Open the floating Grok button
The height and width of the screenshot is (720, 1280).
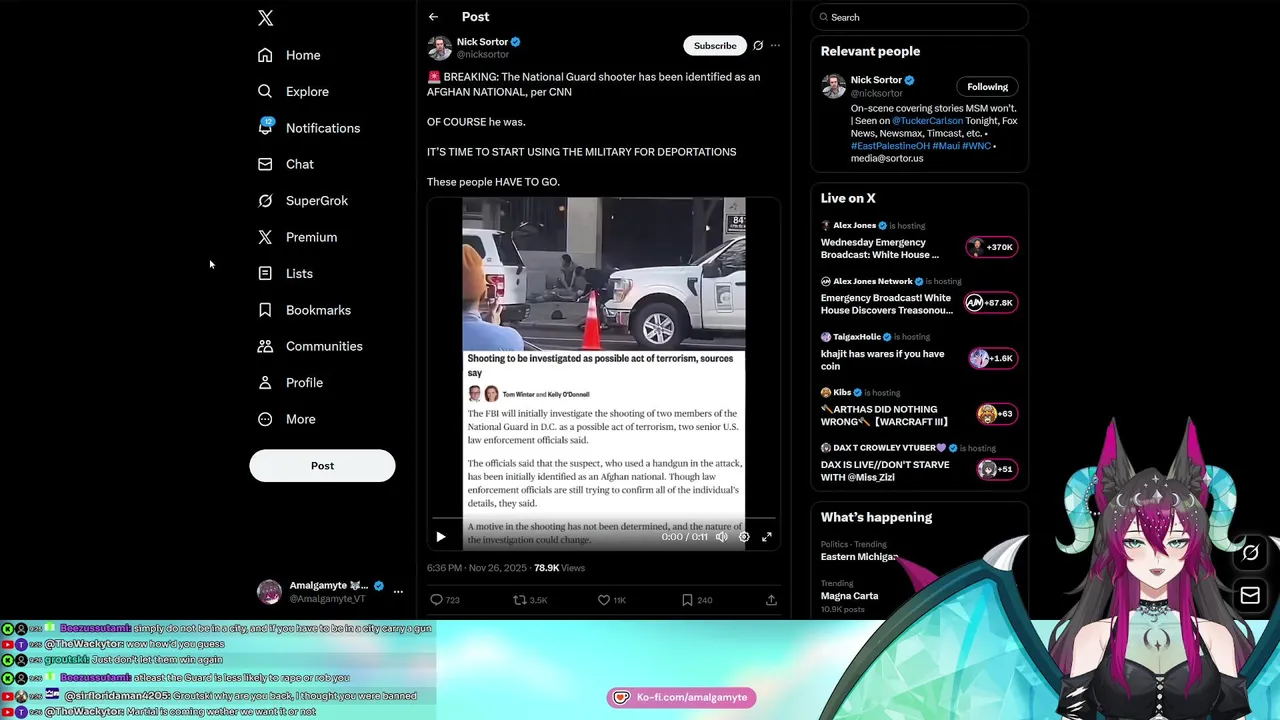(1250, 552)
